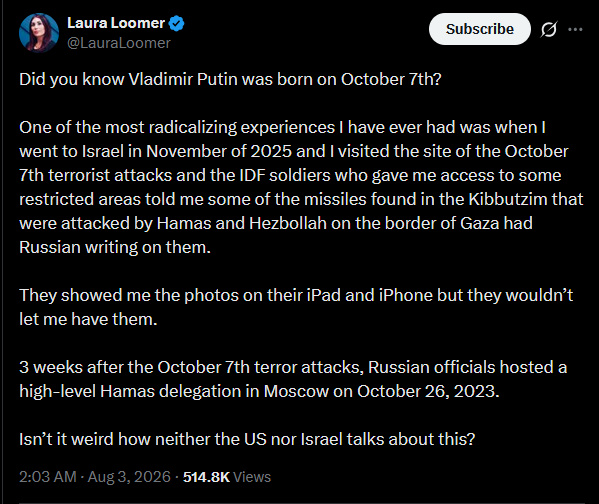Open Laura Loomer's profile picture

pos(39,33)
